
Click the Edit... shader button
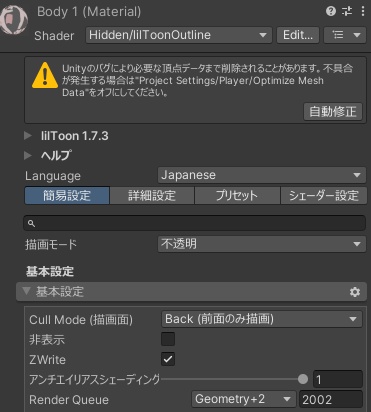tap(298, 35)
